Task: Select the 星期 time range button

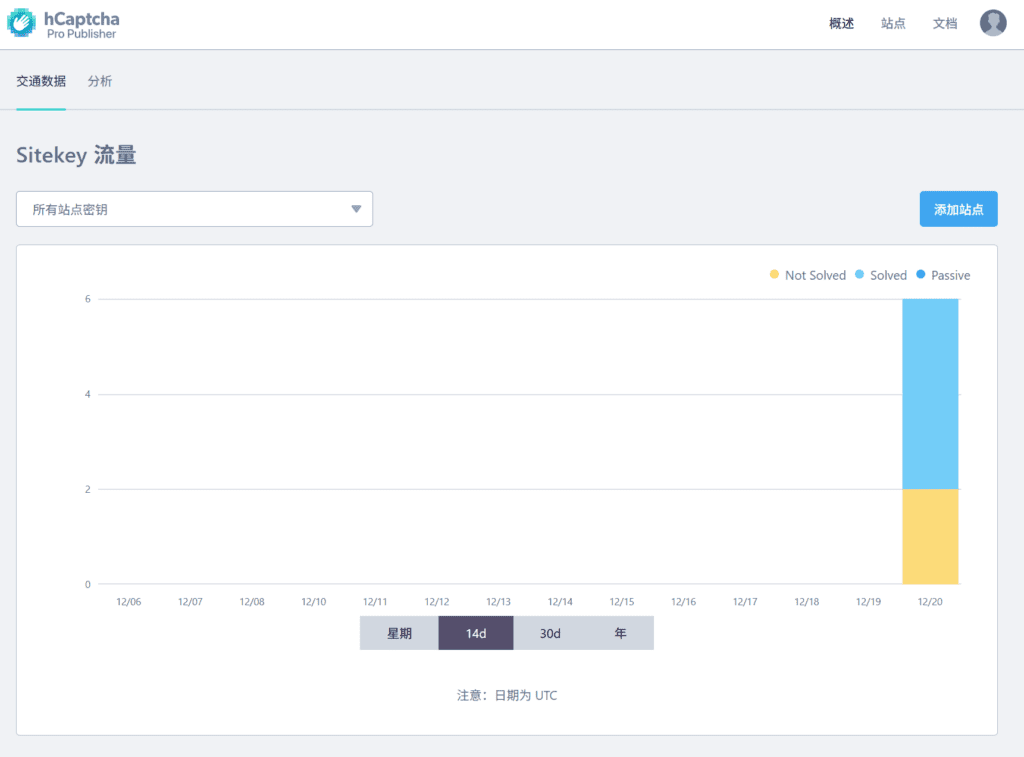Action: pyautogui.click(x=399, y=633)
